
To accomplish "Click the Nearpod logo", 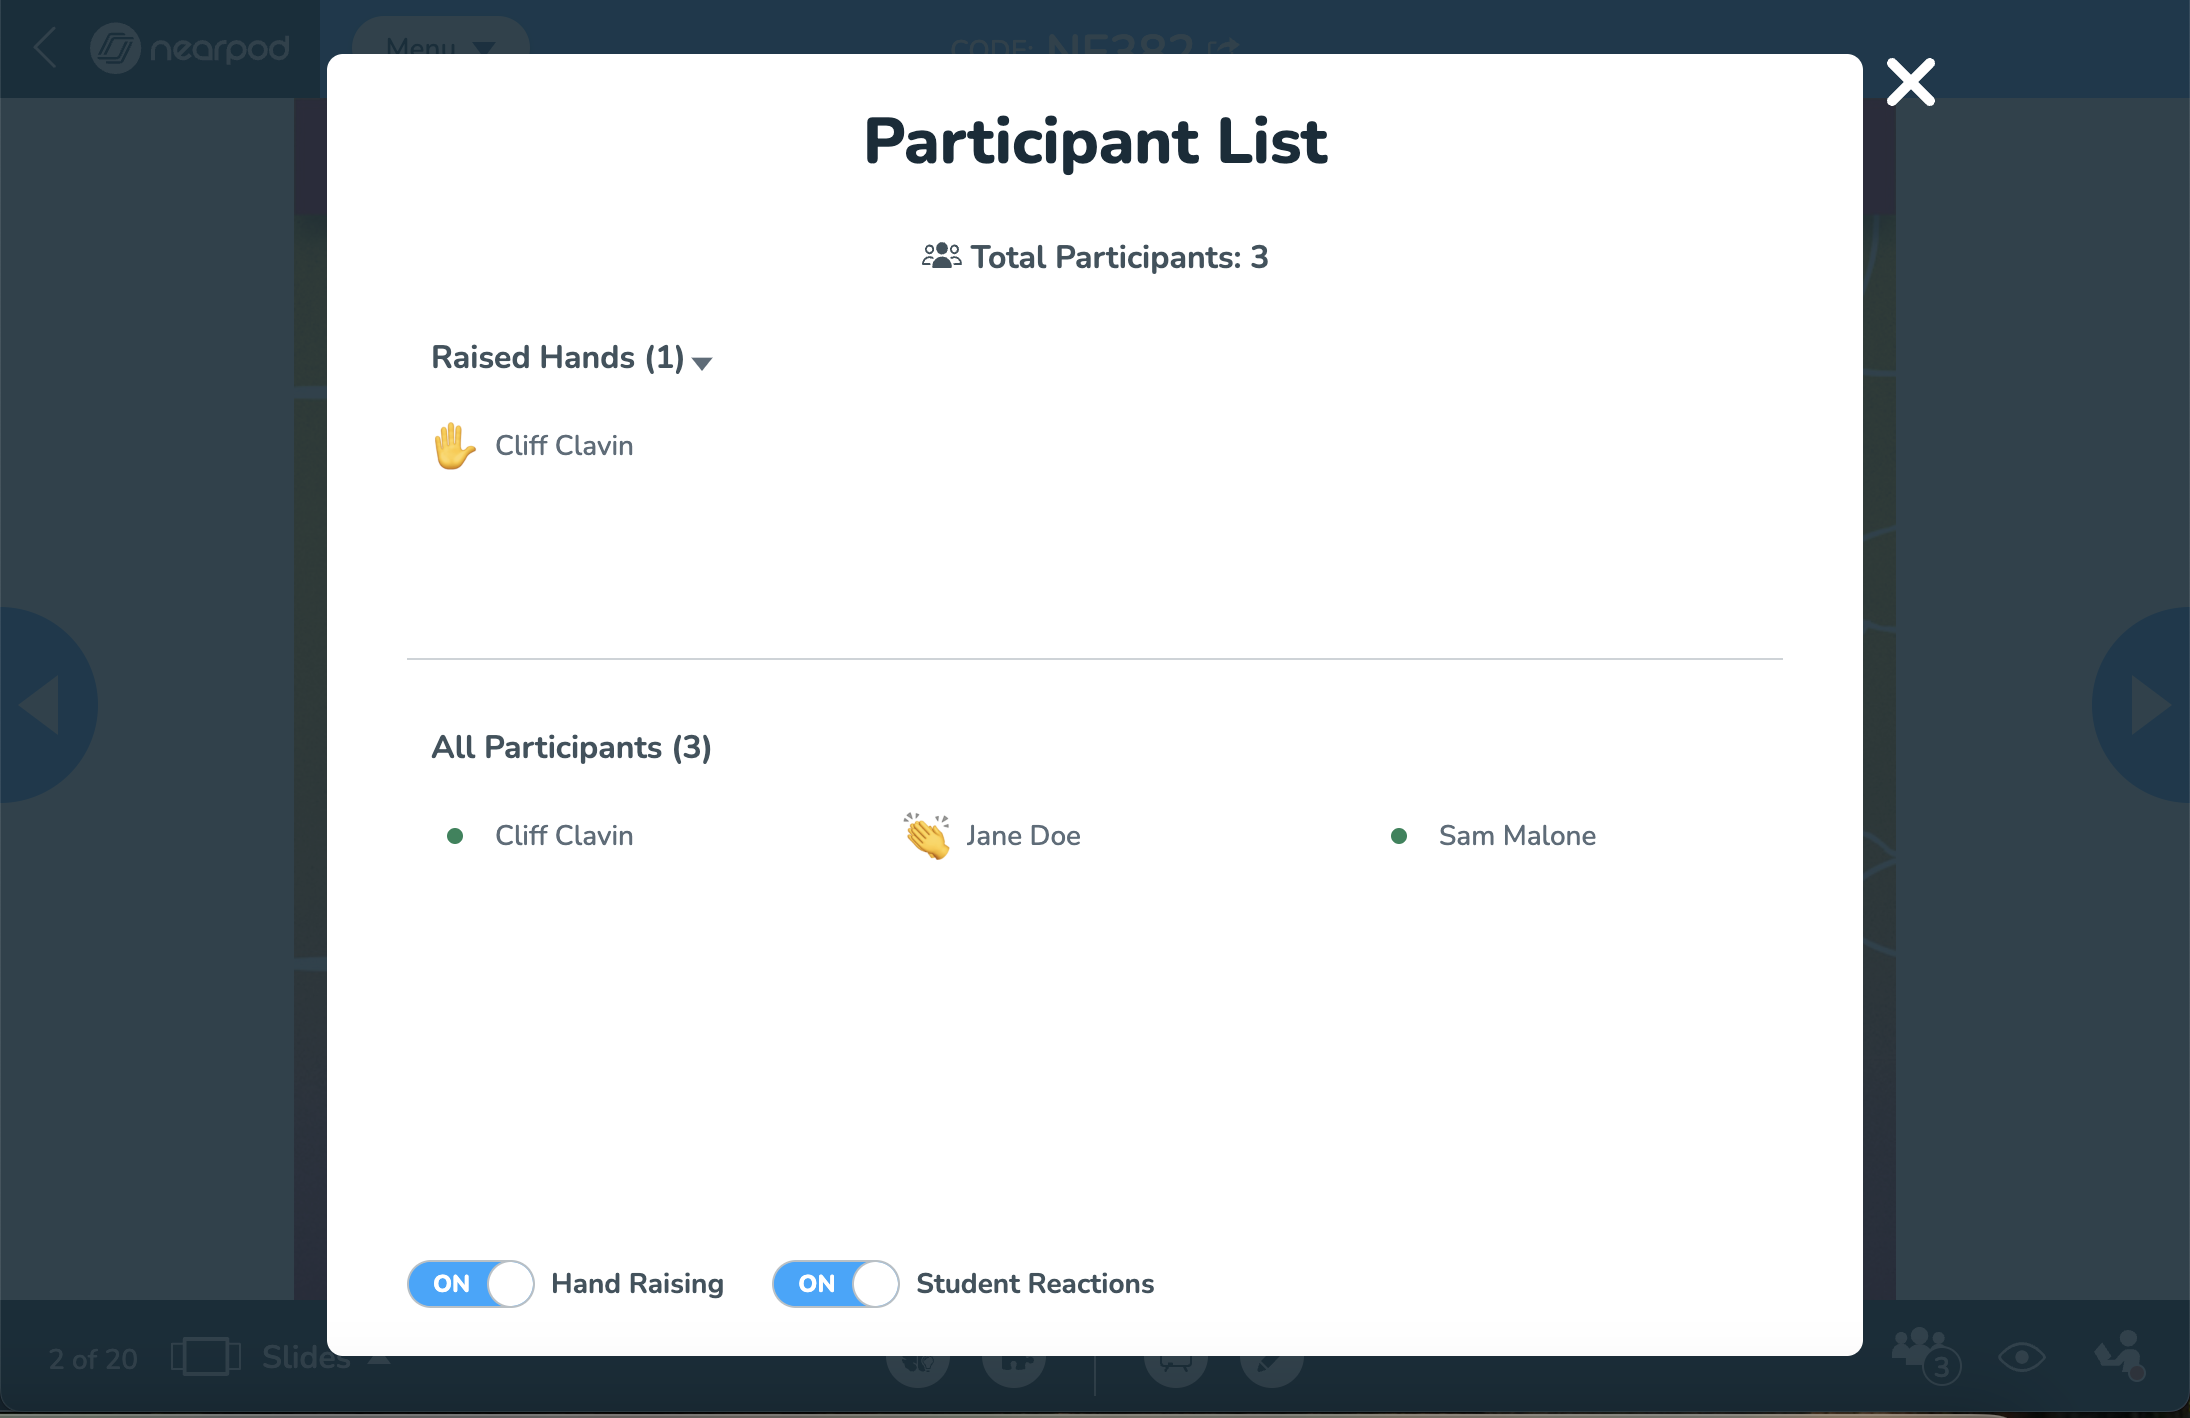I will click(x=190, y=48).
